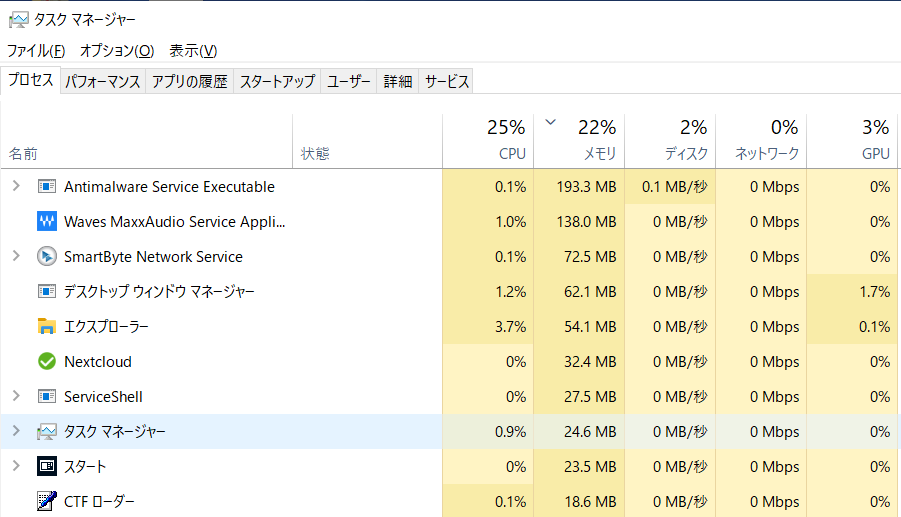Screen dimensions: 901x517
Task: Sort processes by the CPU column header
Action: click(x=488, y=141)
